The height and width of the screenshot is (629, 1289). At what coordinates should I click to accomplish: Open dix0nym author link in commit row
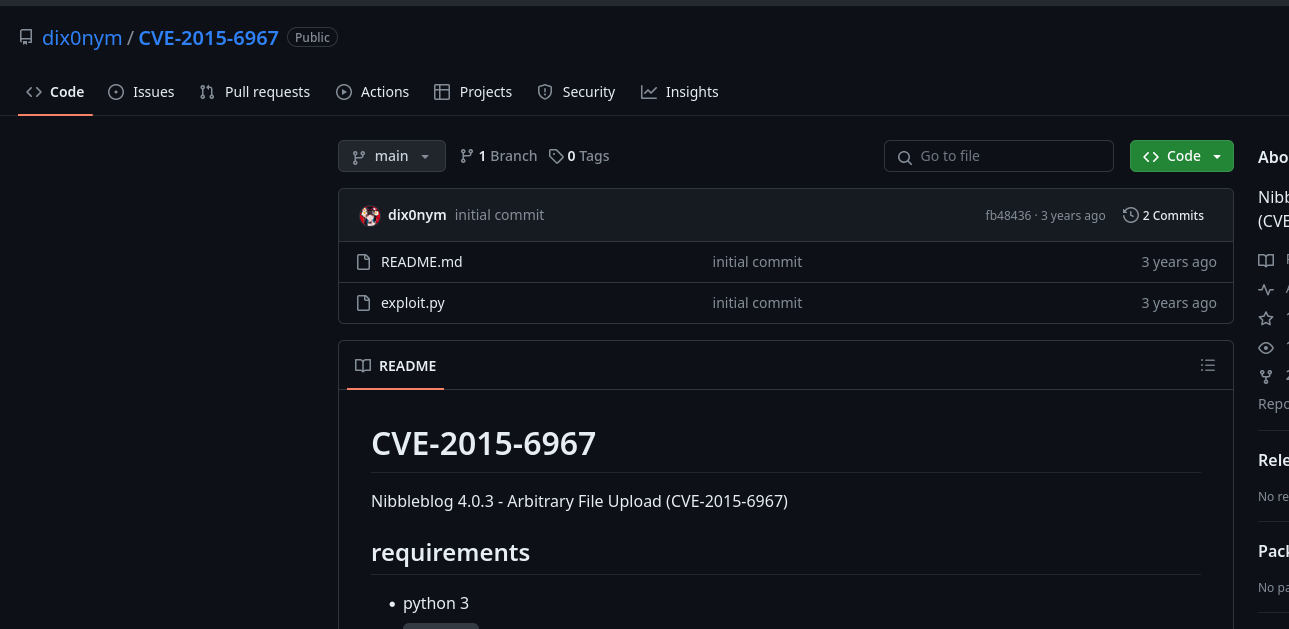click(x=417, y=215)
